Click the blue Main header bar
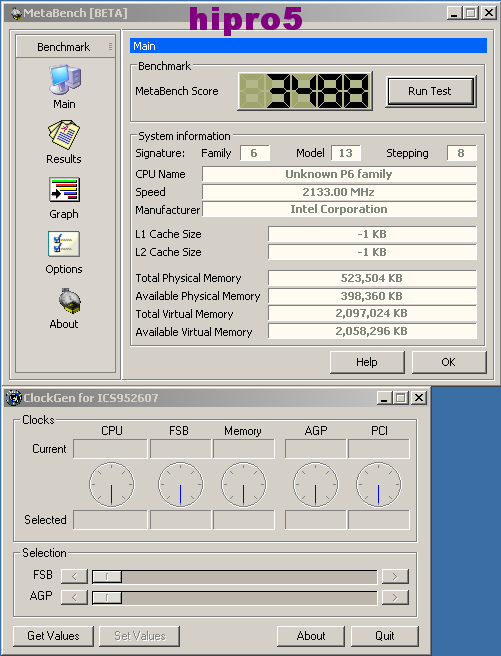 pyautogui.click(x=308, y=46)
